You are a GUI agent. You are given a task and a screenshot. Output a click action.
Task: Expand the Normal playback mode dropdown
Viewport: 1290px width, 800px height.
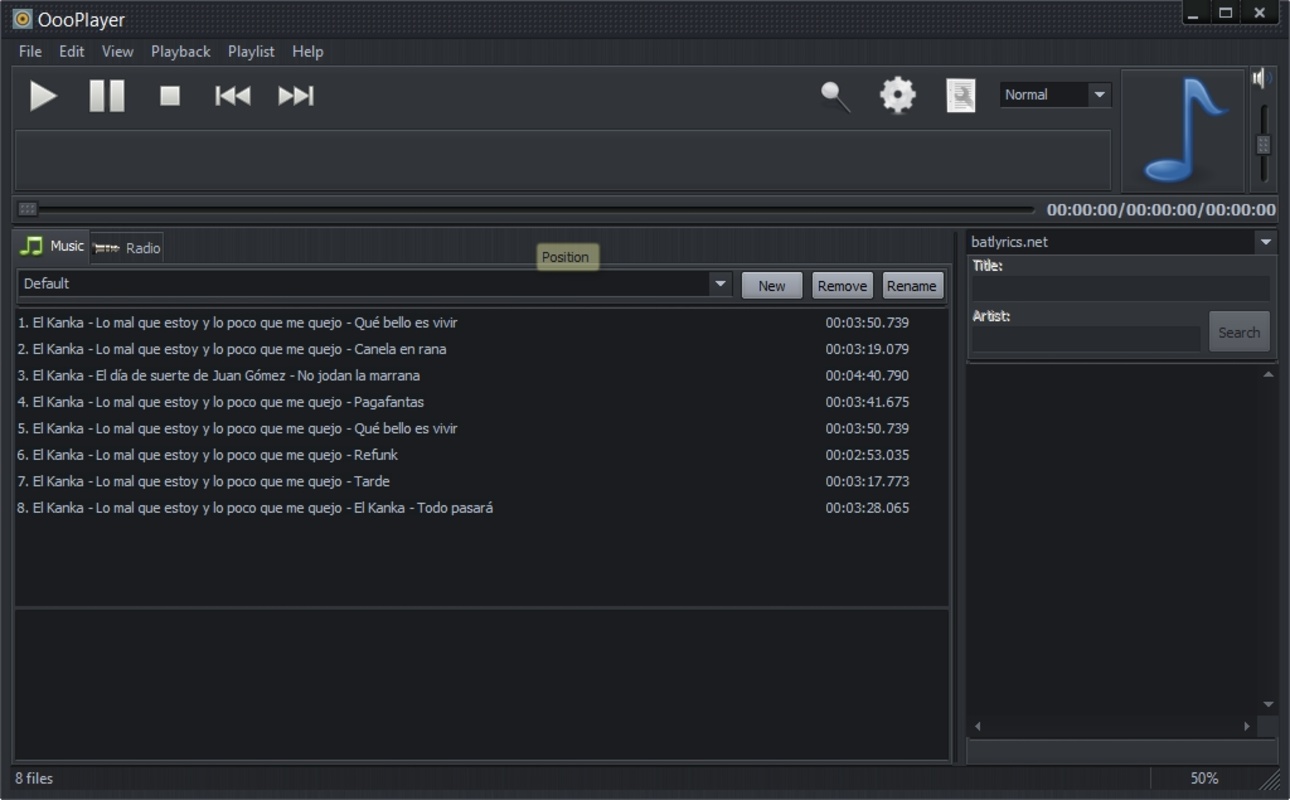pos(1099,95)
